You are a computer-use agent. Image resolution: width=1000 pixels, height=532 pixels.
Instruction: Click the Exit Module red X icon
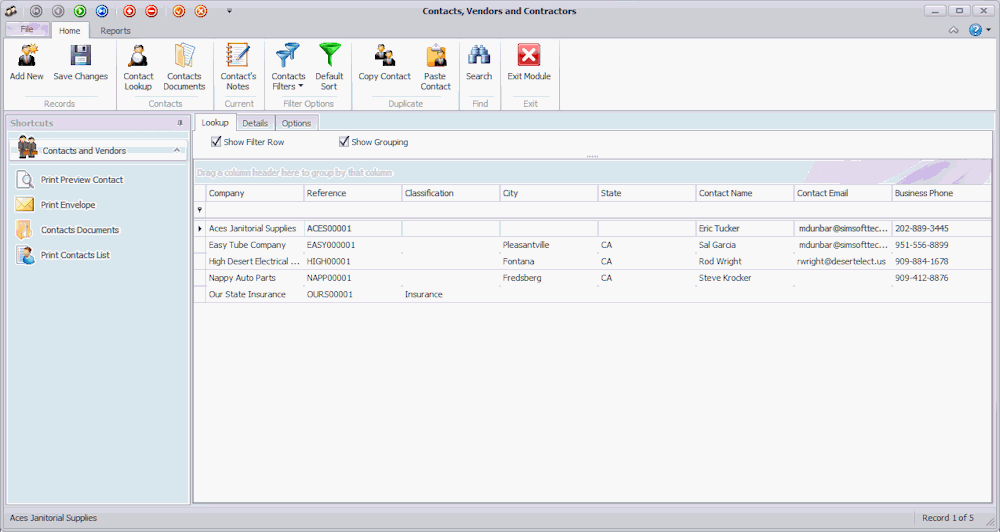pyautogui.click(x=528, y=56)
